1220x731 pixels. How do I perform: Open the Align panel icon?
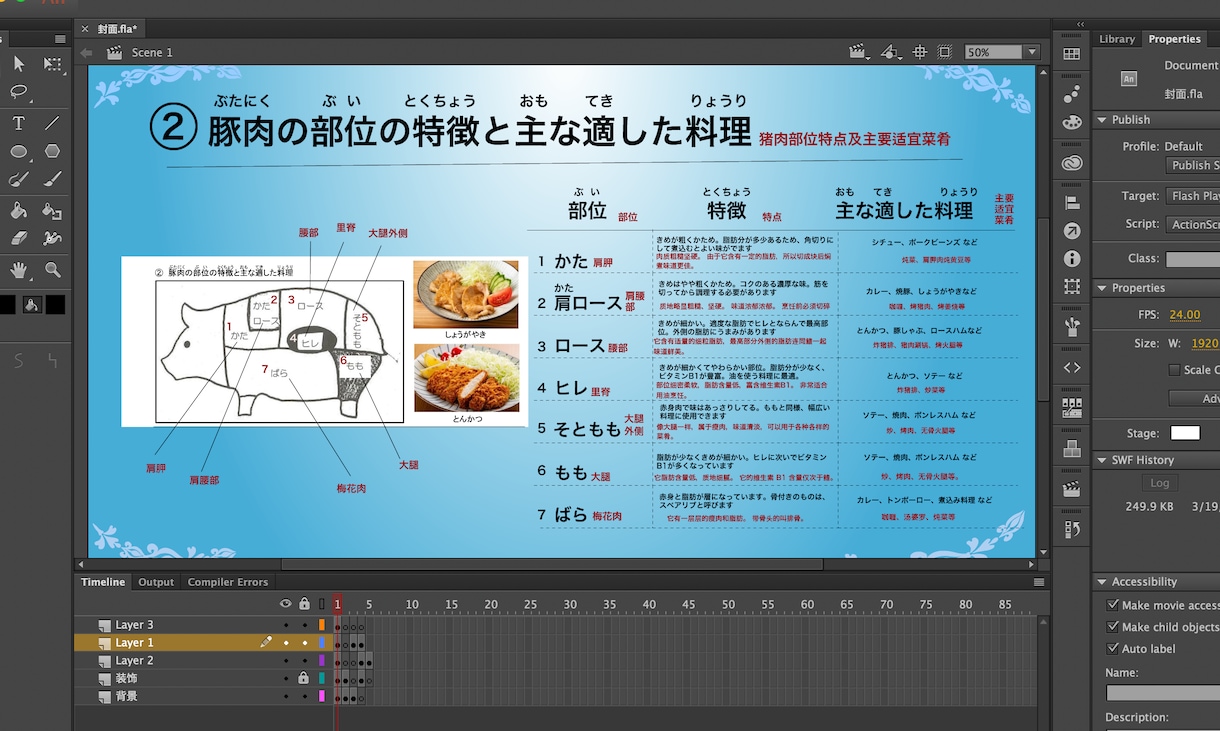[x=1072, y=203]
